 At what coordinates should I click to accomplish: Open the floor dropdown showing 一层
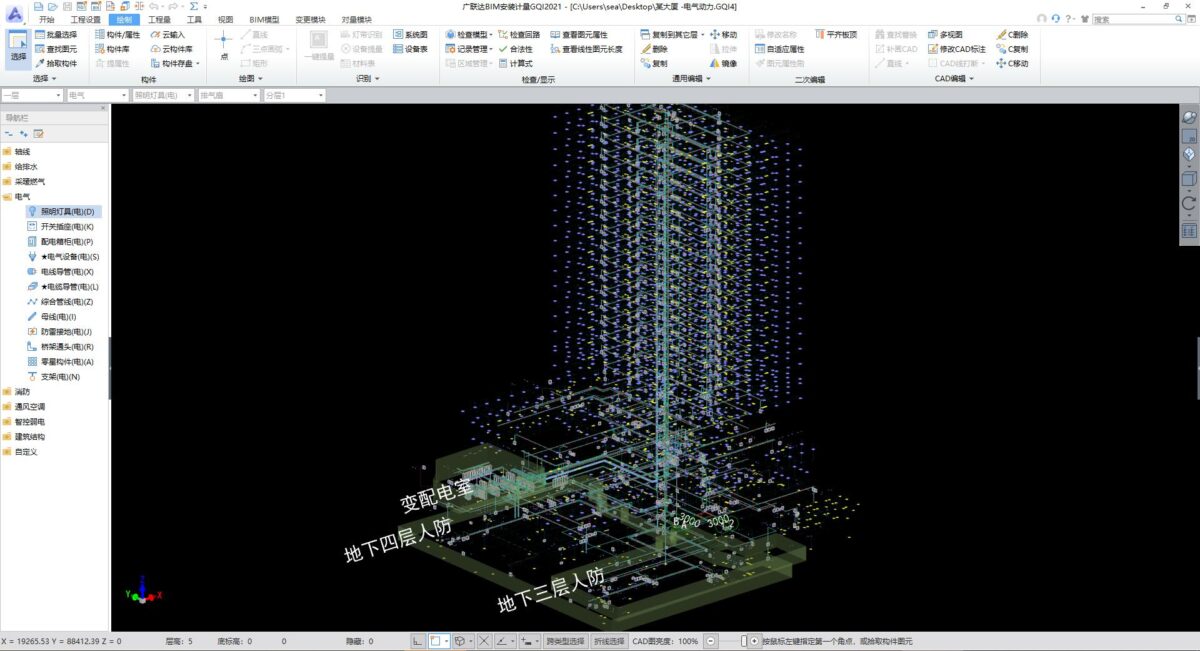click(31, 95)
